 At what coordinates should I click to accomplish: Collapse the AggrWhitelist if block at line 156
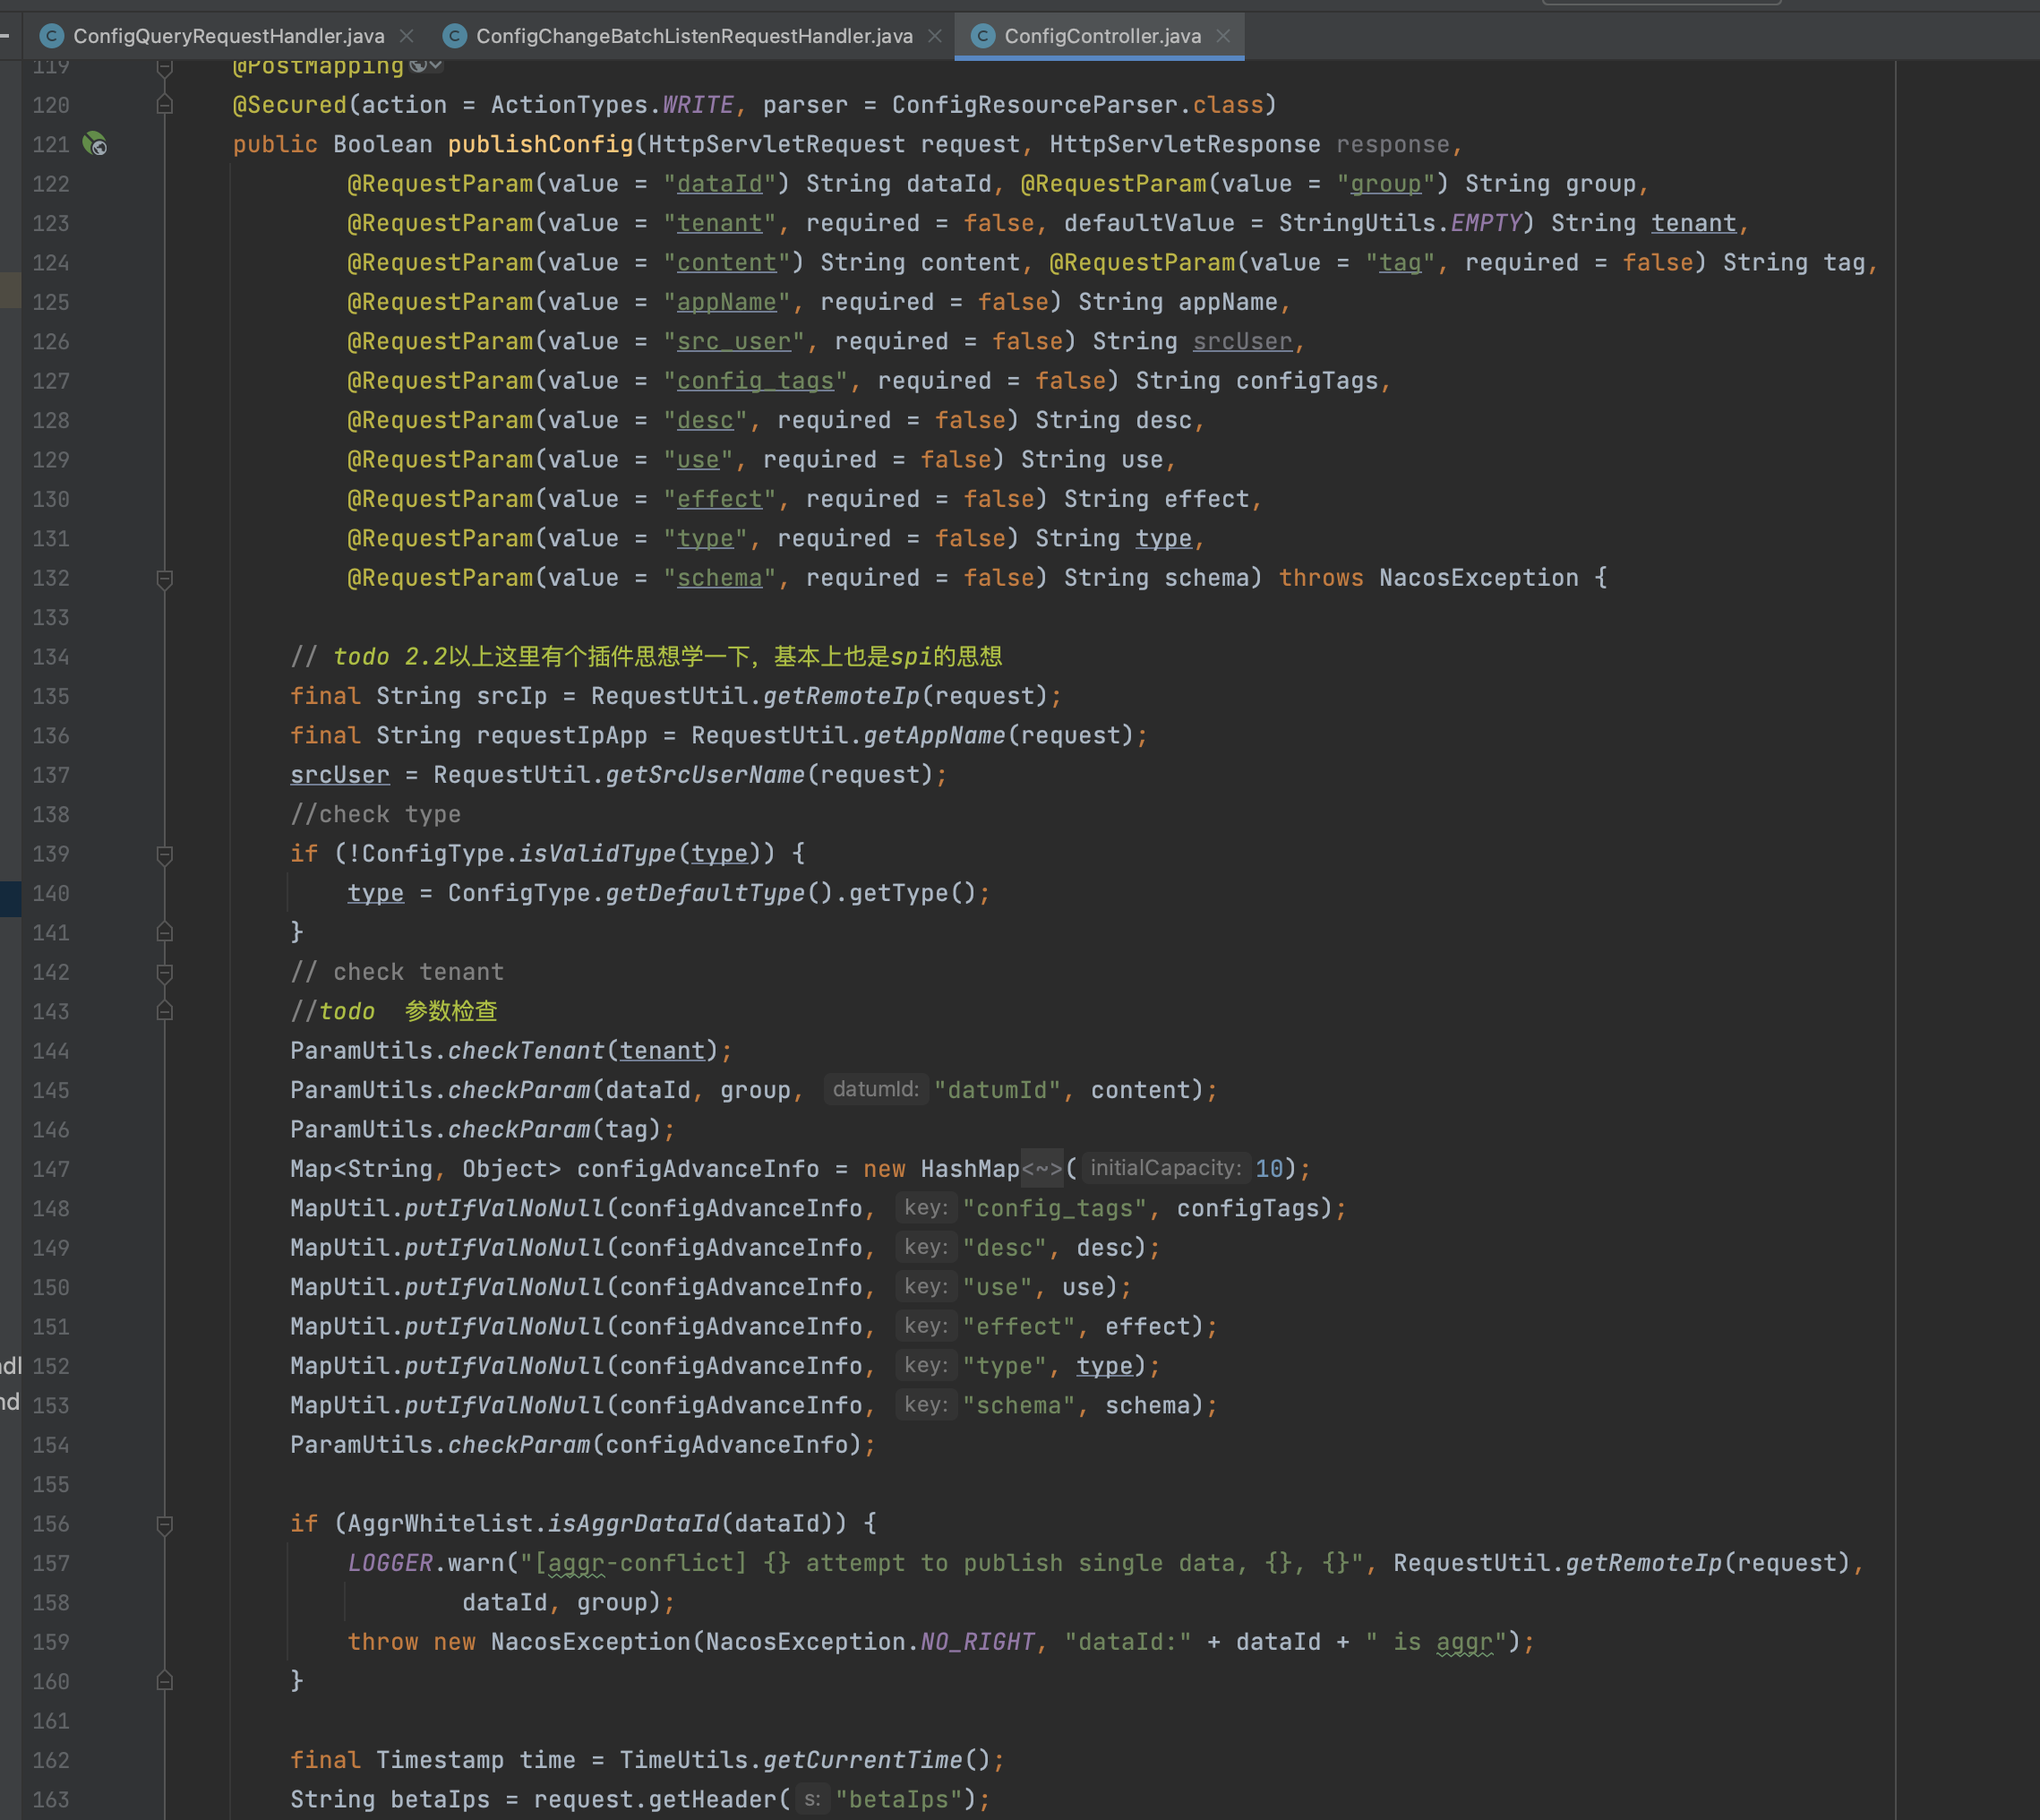click(165, 1524)
